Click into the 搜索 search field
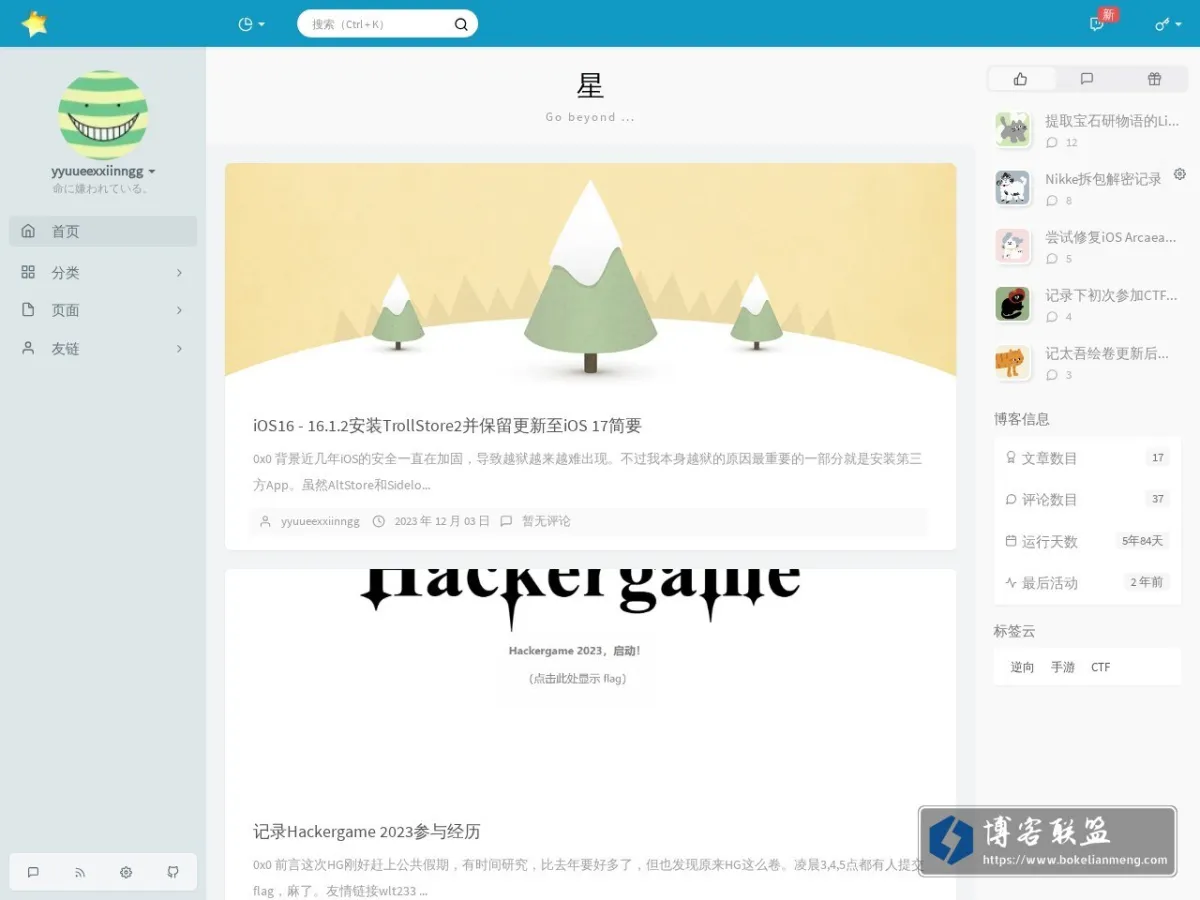Screen dimensions: 1200x900 [378, 24]
